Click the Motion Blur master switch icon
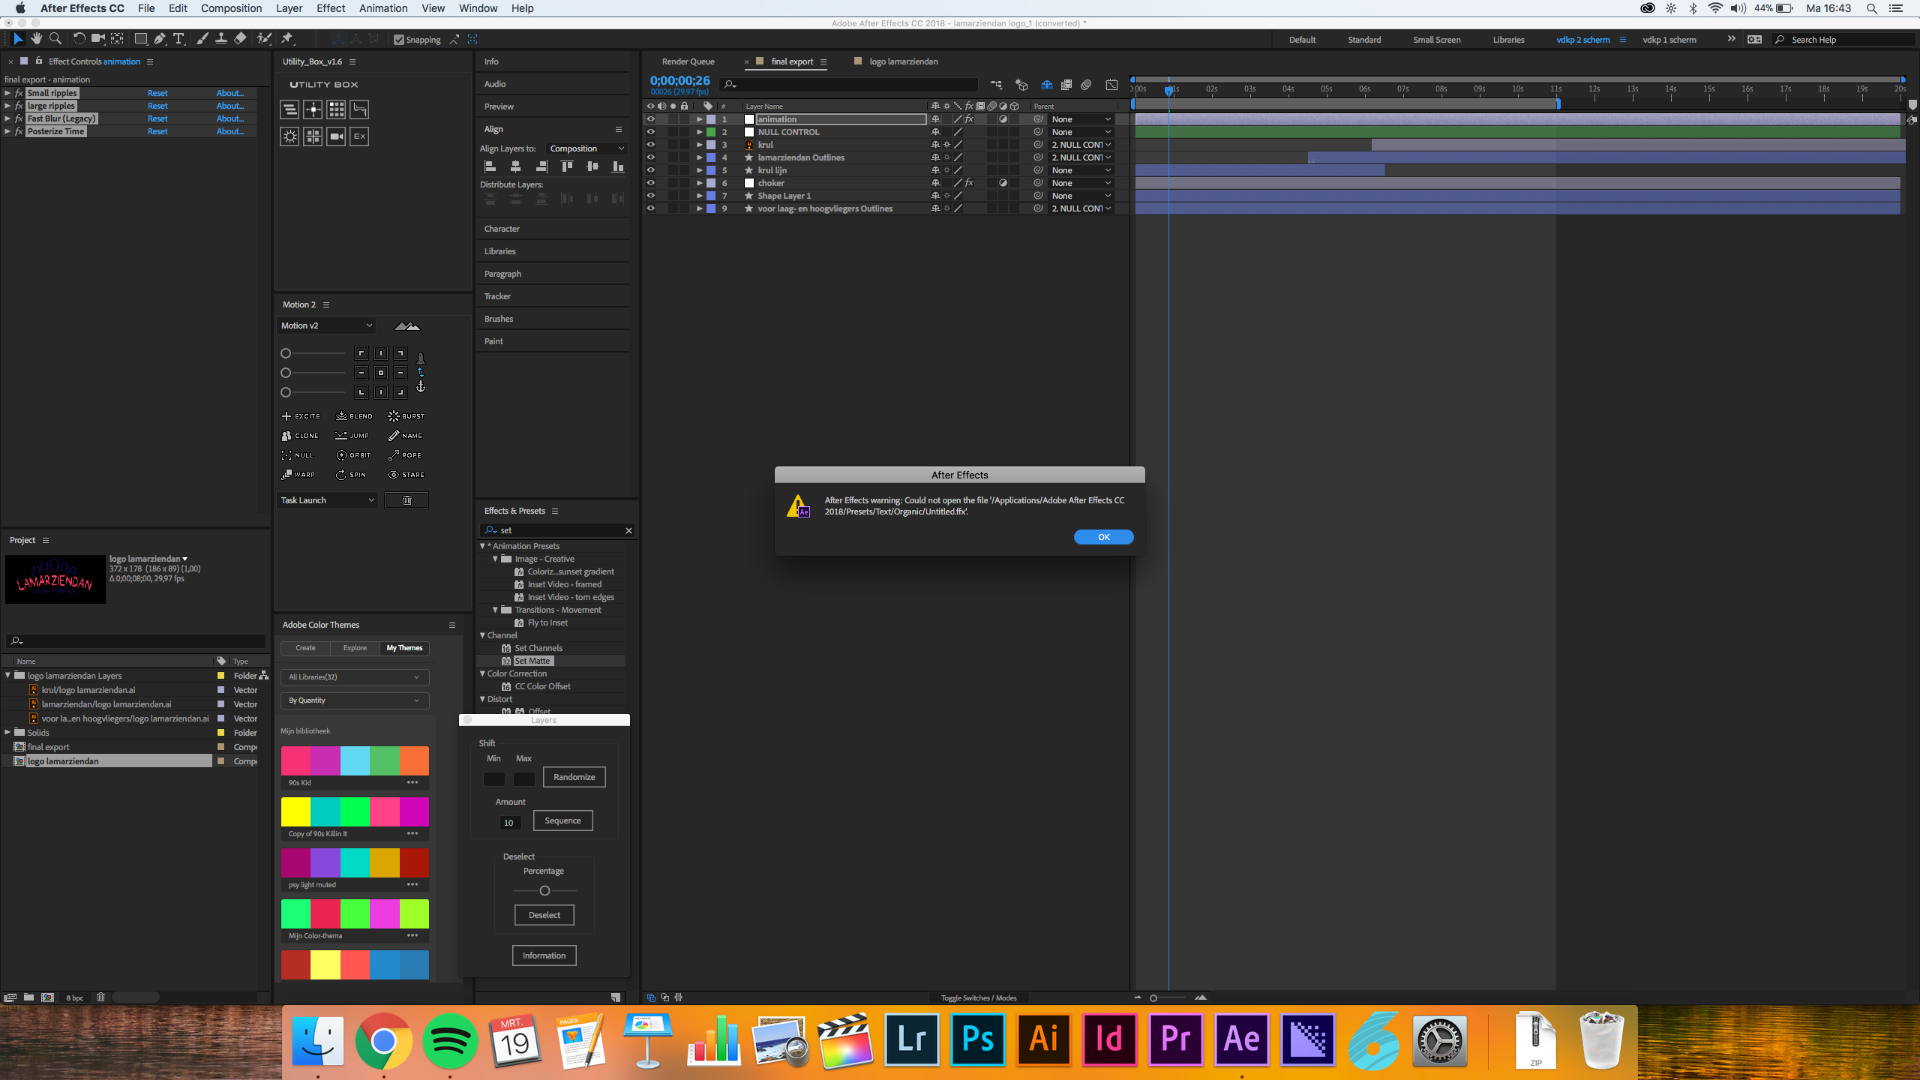Screen dimensions: 1920x1080 (x=1046, y=84)
